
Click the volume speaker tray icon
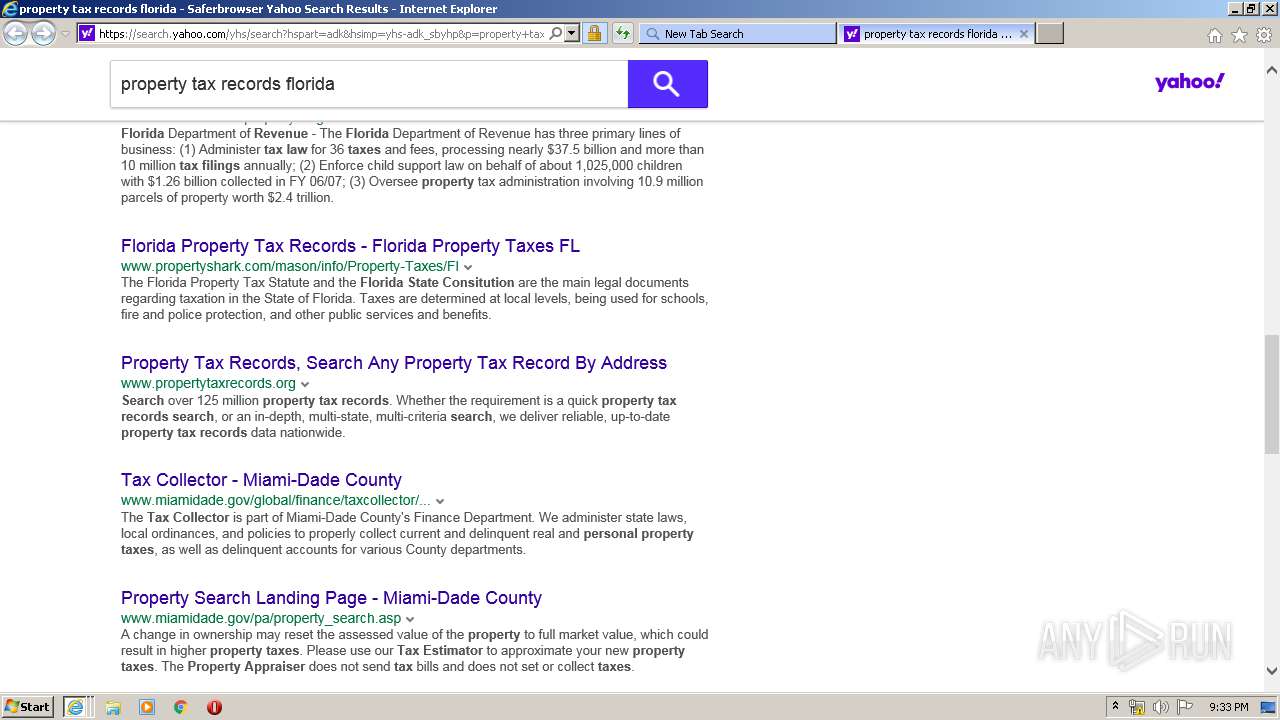tap(1160, 707)
